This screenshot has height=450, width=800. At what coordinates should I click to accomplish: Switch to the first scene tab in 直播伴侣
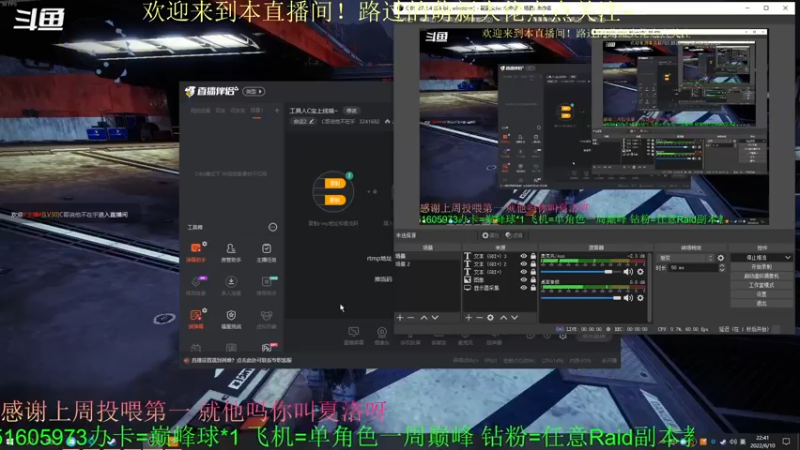pos(200,111)
